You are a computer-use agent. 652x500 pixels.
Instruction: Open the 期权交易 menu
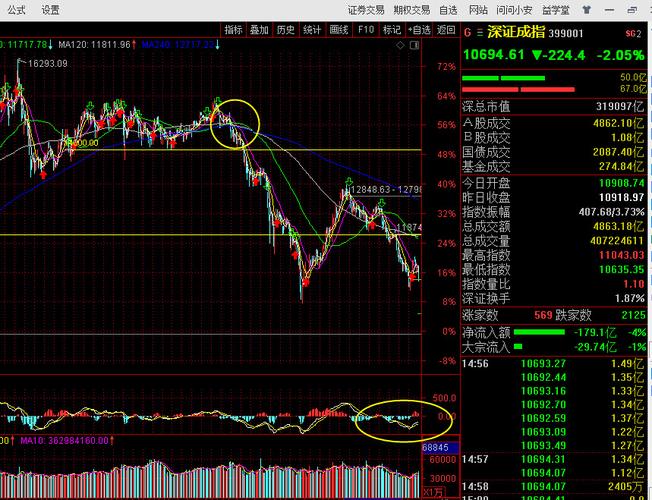coord(411,10)
